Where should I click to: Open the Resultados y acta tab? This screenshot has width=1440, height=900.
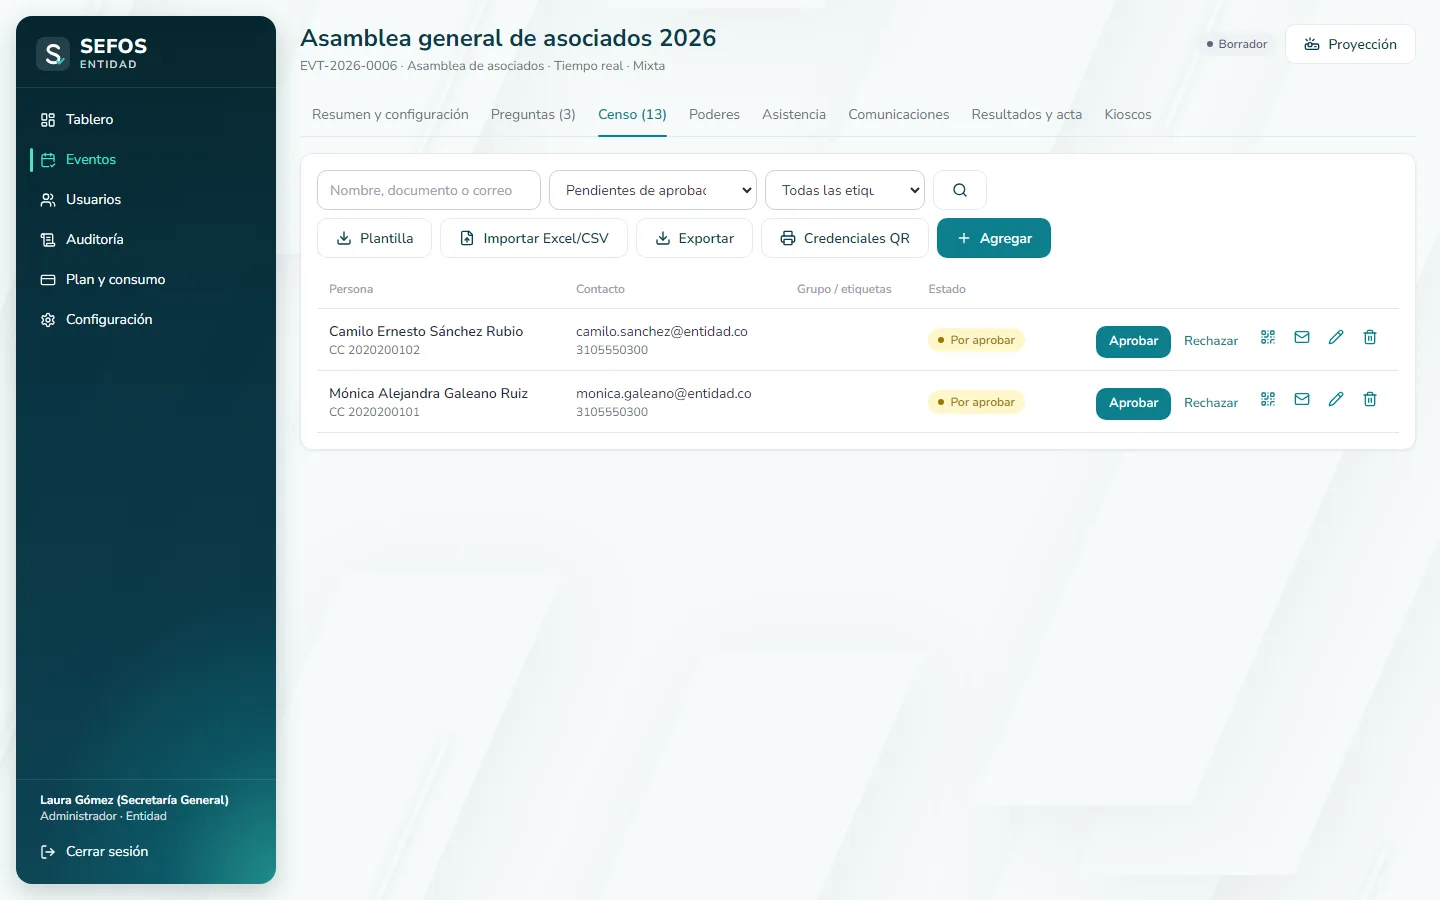tap(1027, 115)
